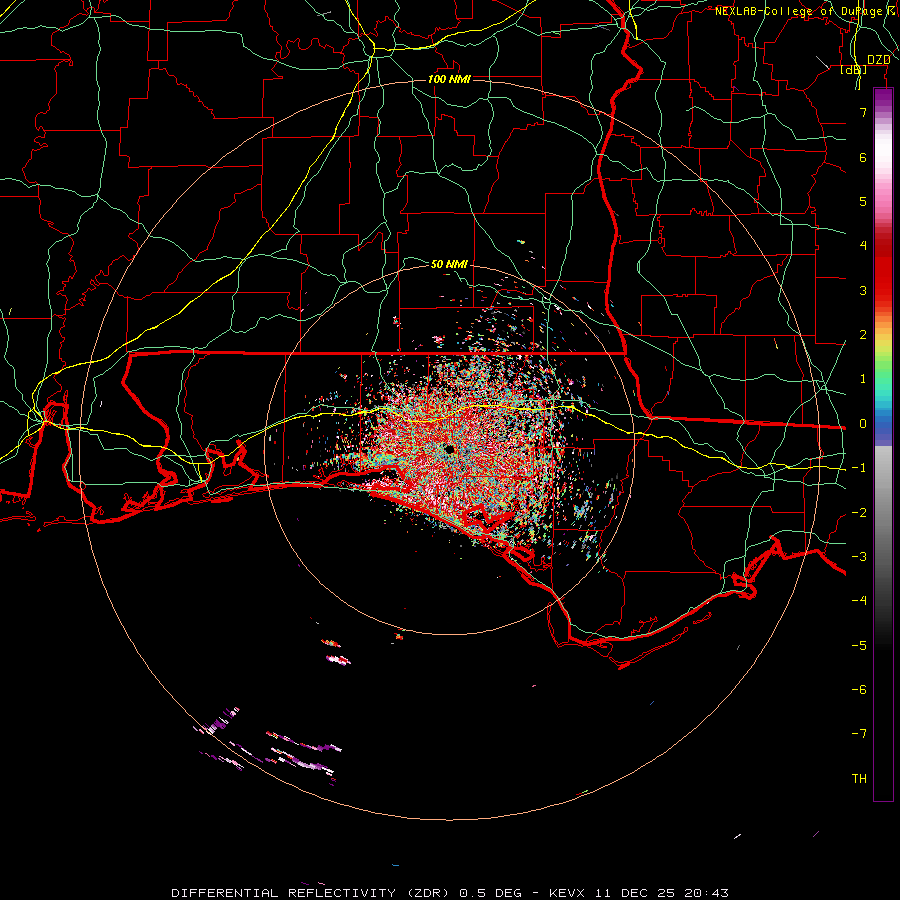Click the 1 value on the ZDR legend
This screenshot has width=900, height=900.
tap(863, 379)
